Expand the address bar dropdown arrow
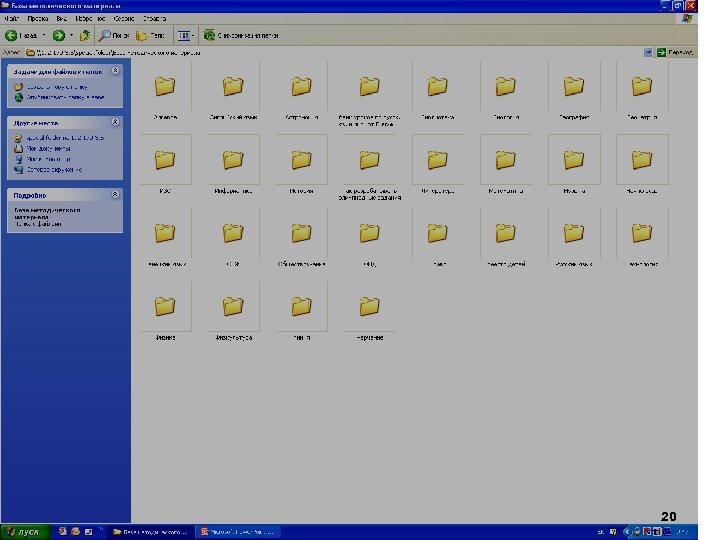The height and width of the screenshot is (540, 720). [x=647, y=52]
